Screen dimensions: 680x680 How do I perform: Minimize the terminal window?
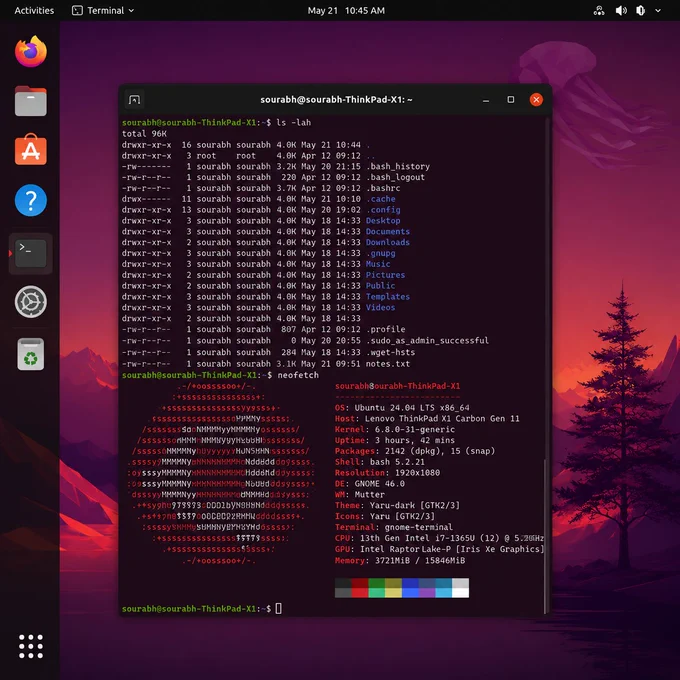click(x=486, y=100)
